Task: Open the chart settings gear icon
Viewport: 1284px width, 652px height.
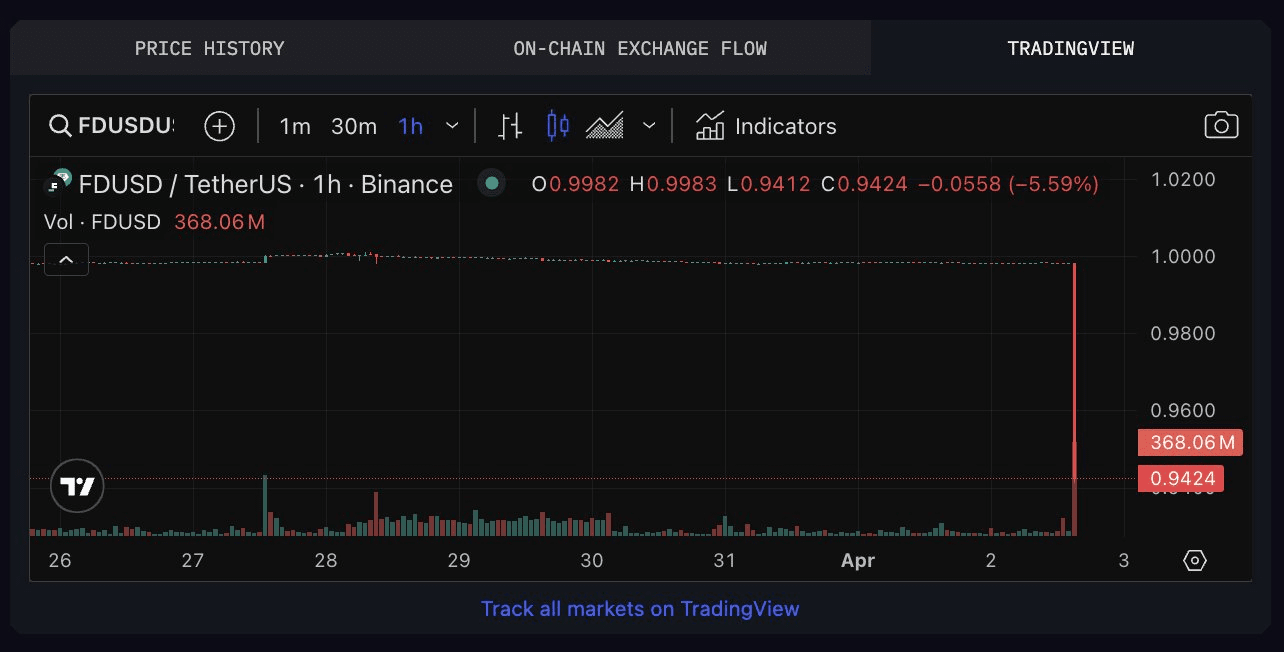Action: 1195,561
